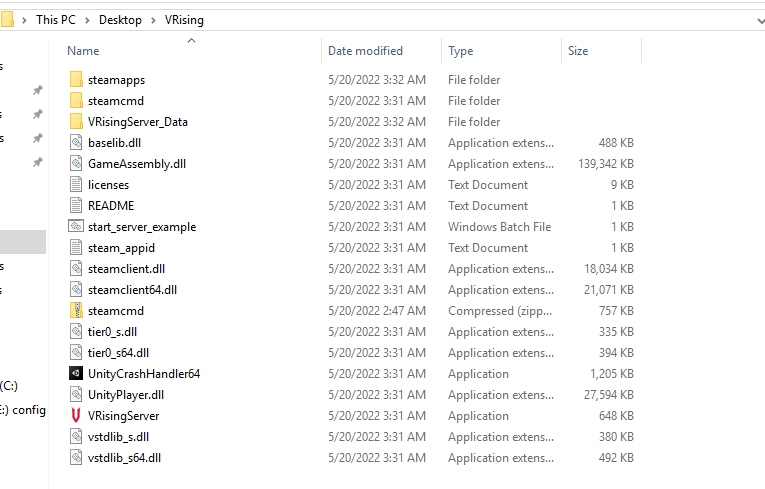
Task: Click the 27,594 KB size value
Action: pos(608,394)
